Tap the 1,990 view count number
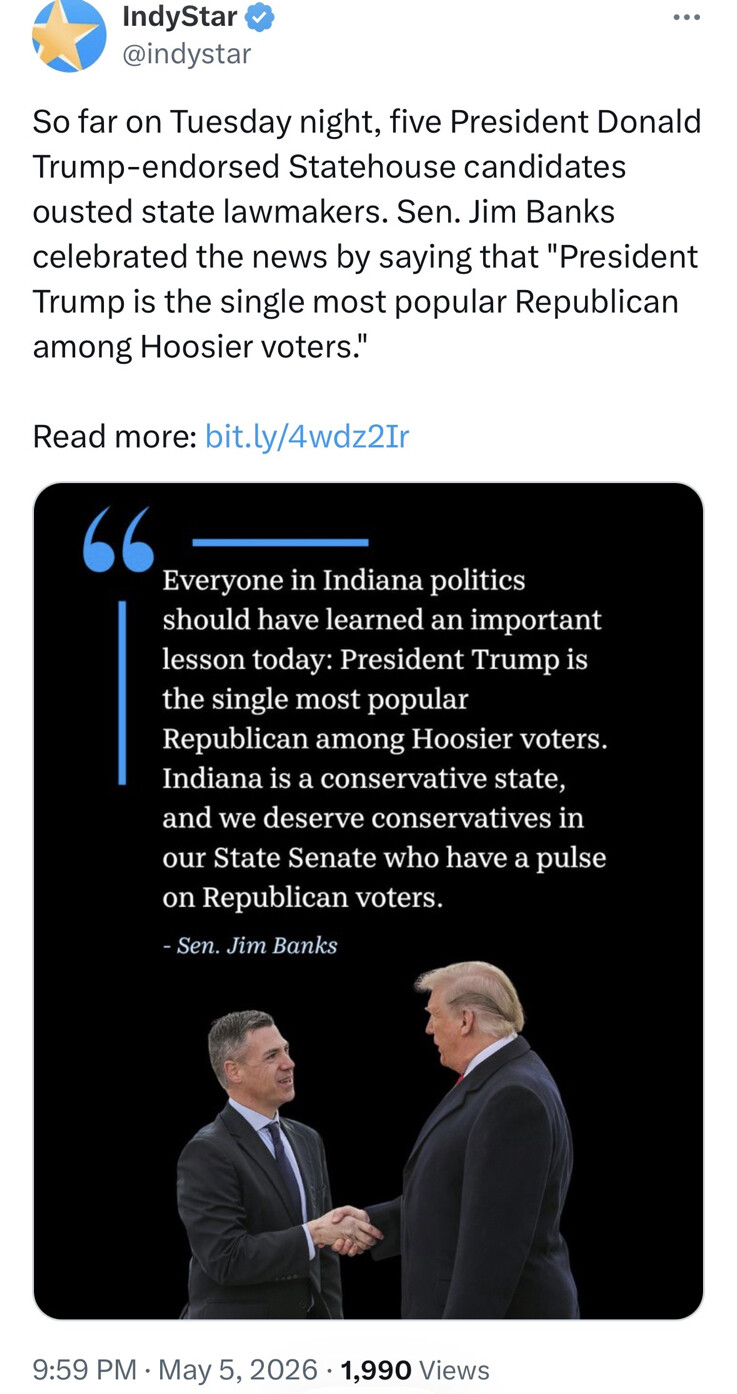Image resolution: width=737 pixels, height=1394 pixels. tap(375, 1369)
